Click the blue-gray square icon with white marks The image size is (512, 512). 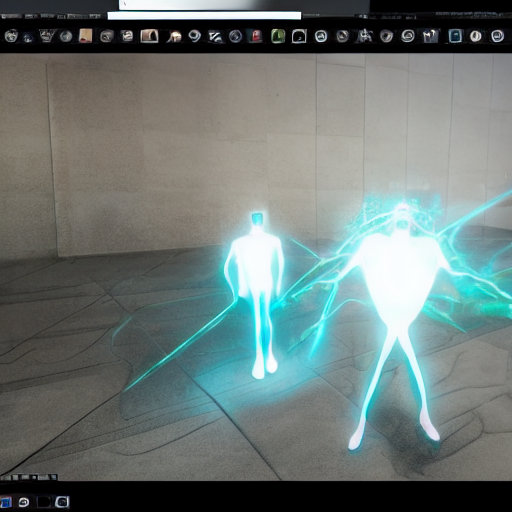(x=430, y=36)
